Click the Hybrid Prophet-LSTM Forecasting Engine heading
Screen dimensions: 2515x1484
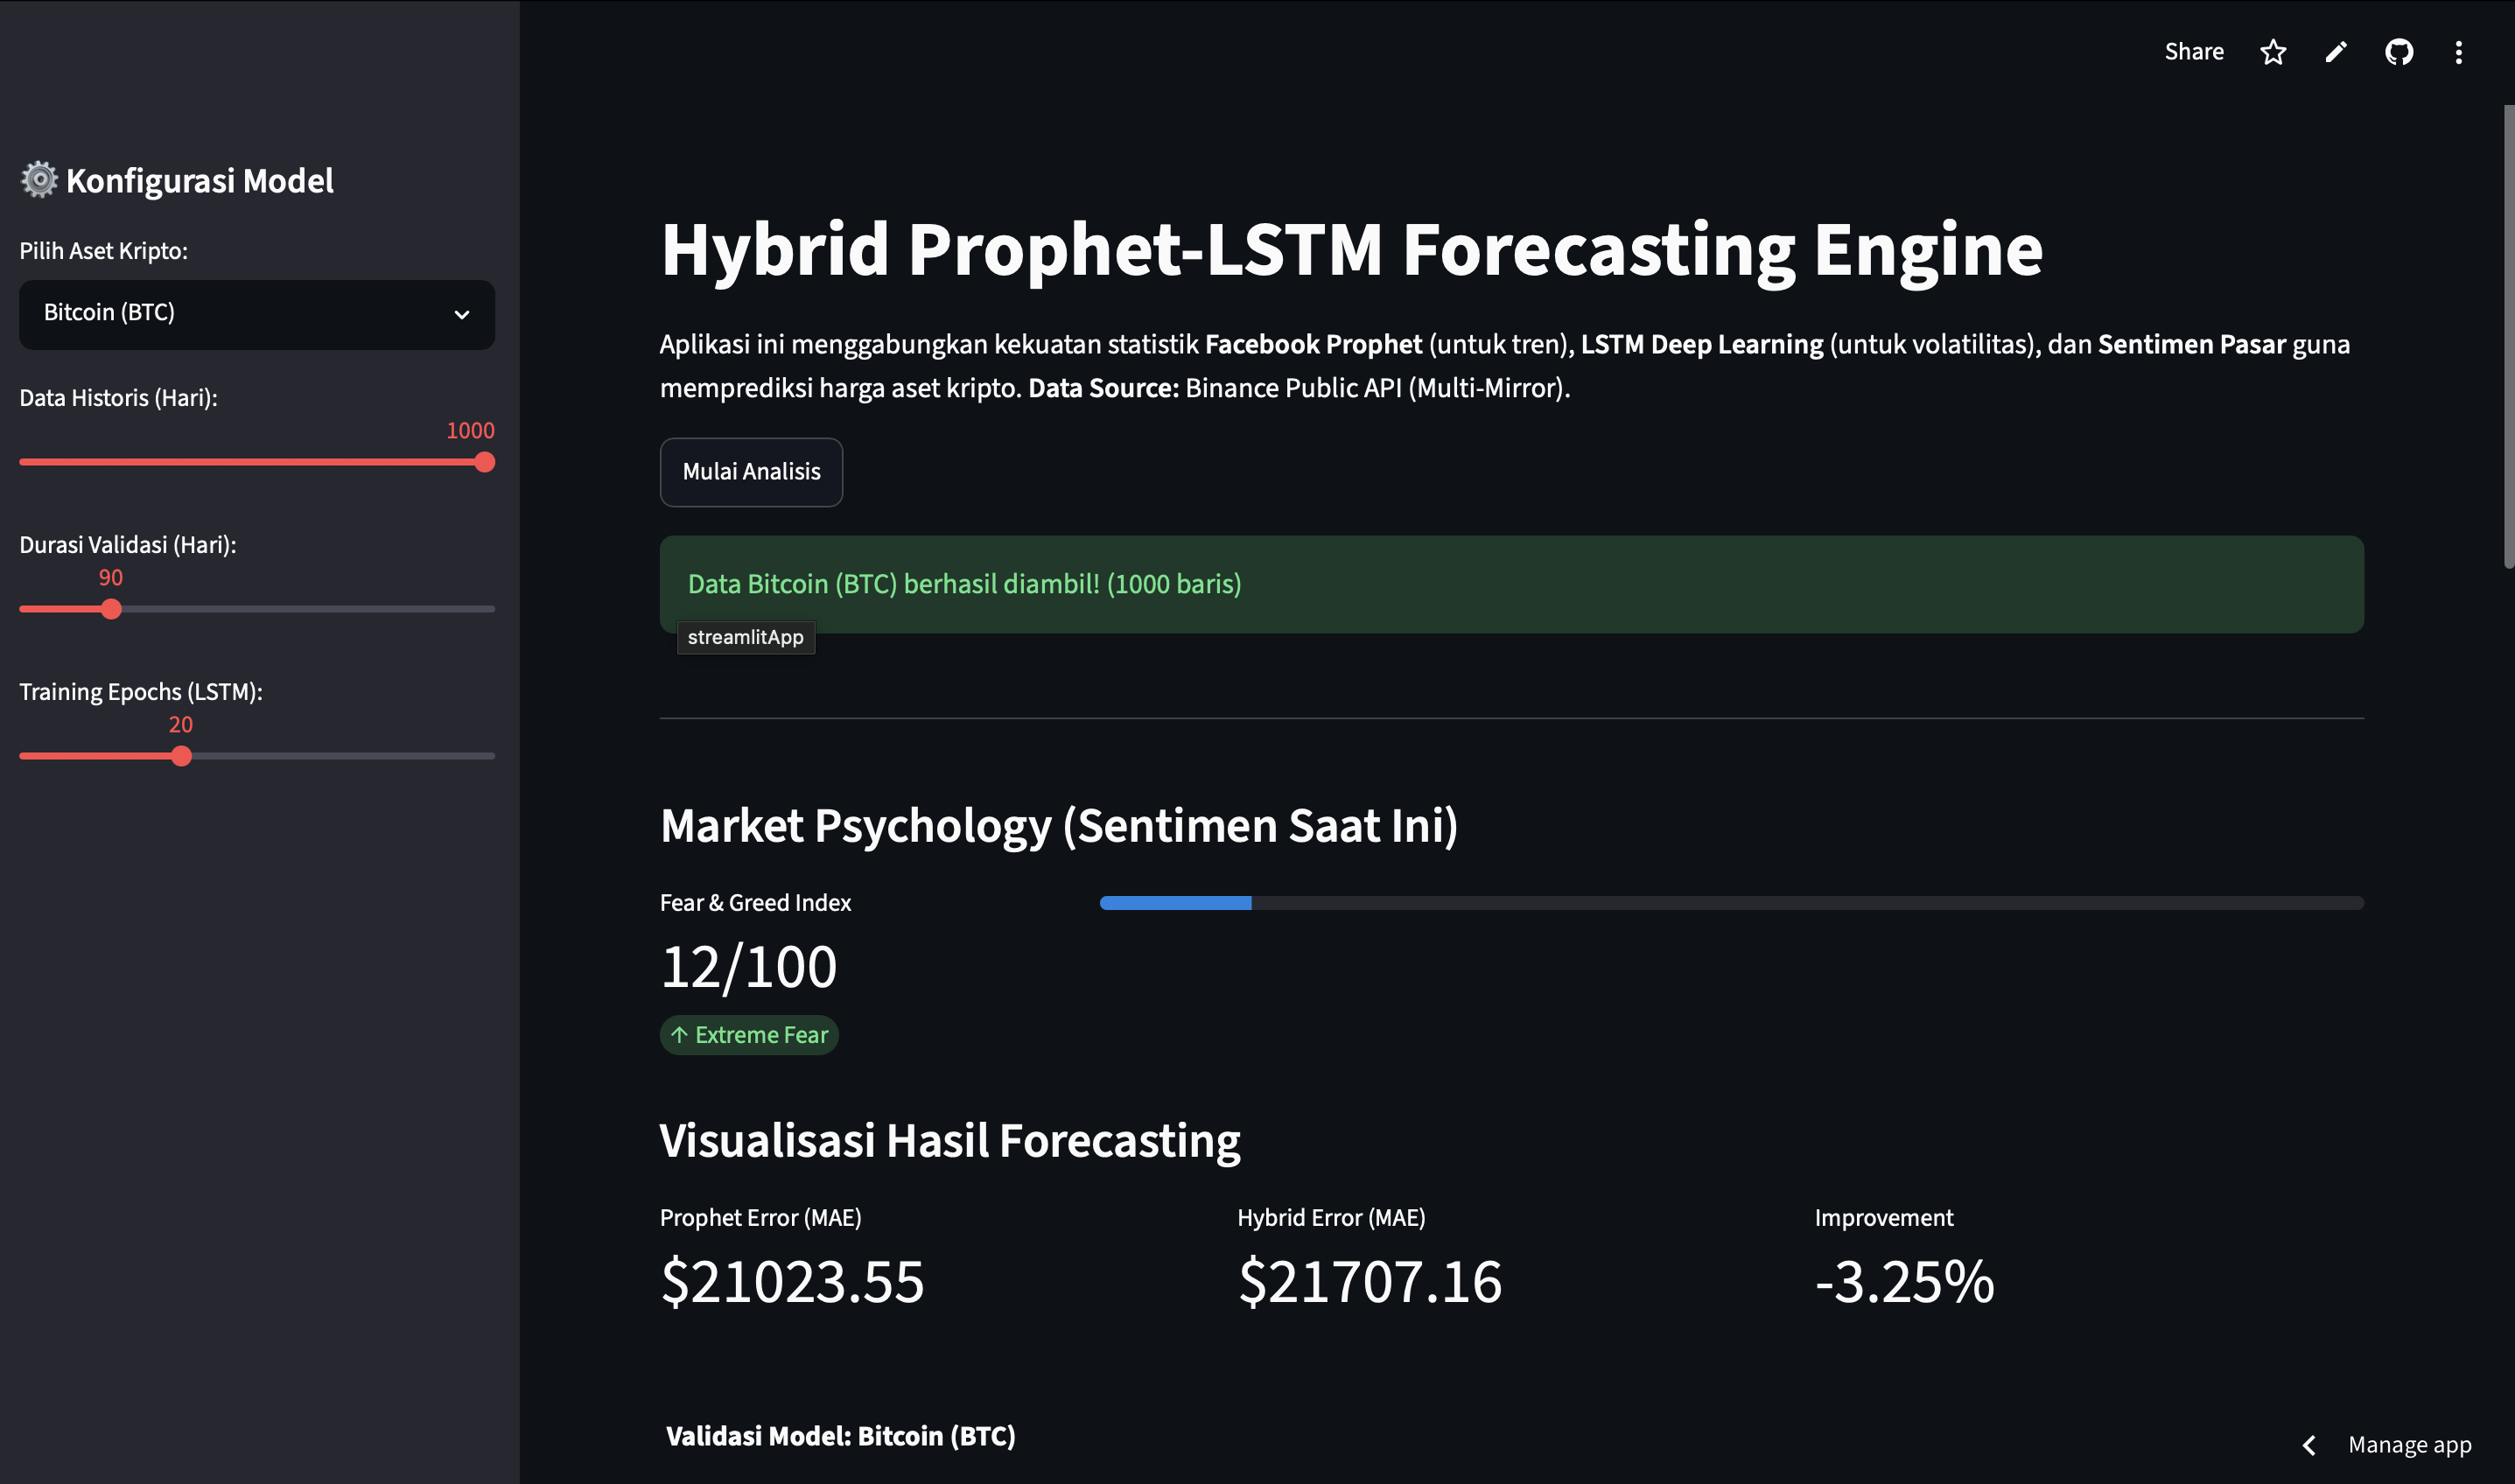(x=1351, y=249)
